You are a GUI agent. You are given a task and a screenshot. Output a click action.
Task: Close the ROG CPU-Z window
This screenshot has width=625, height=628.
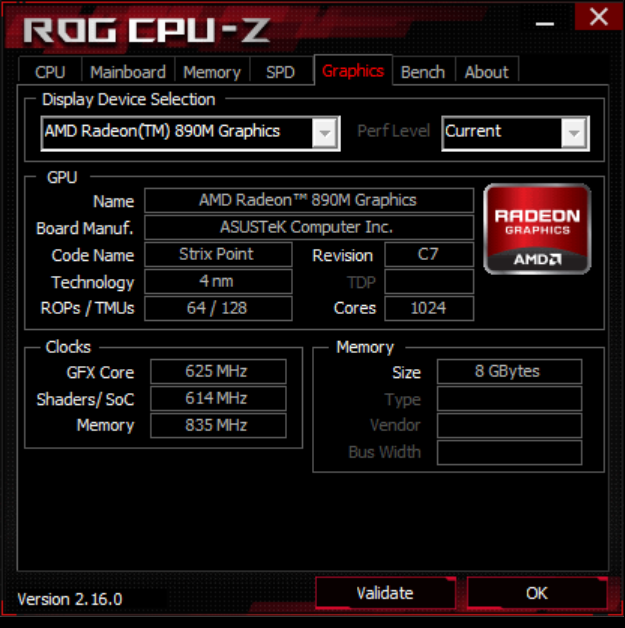[599, 17]
